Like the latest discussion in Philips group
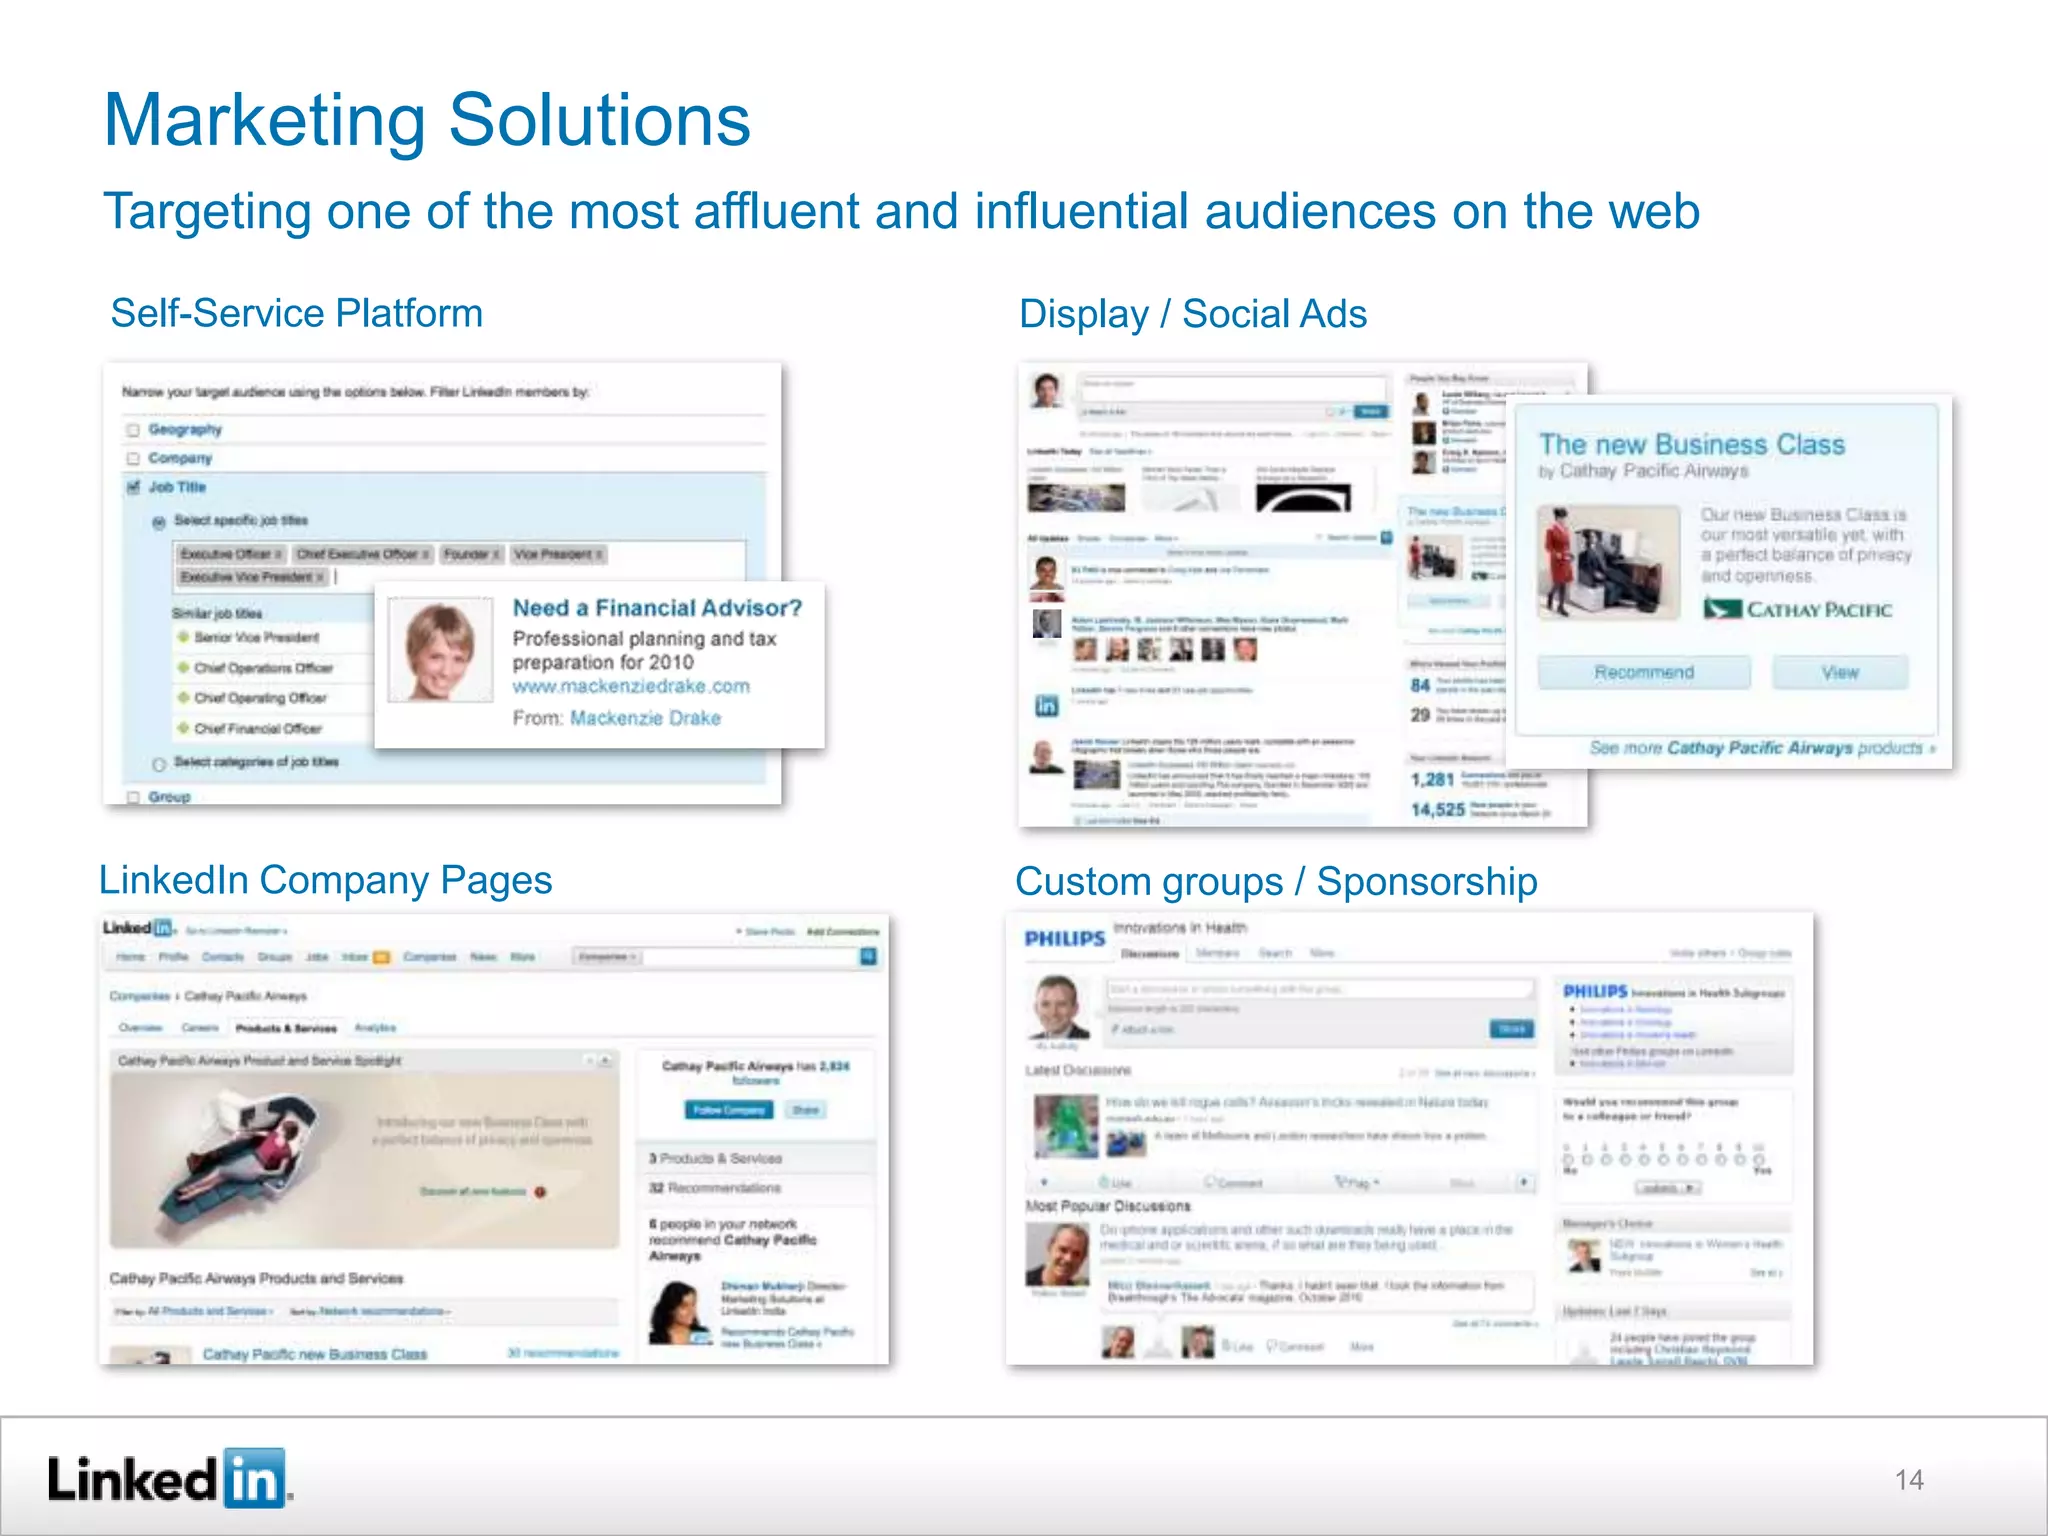 point(1113,1183)
